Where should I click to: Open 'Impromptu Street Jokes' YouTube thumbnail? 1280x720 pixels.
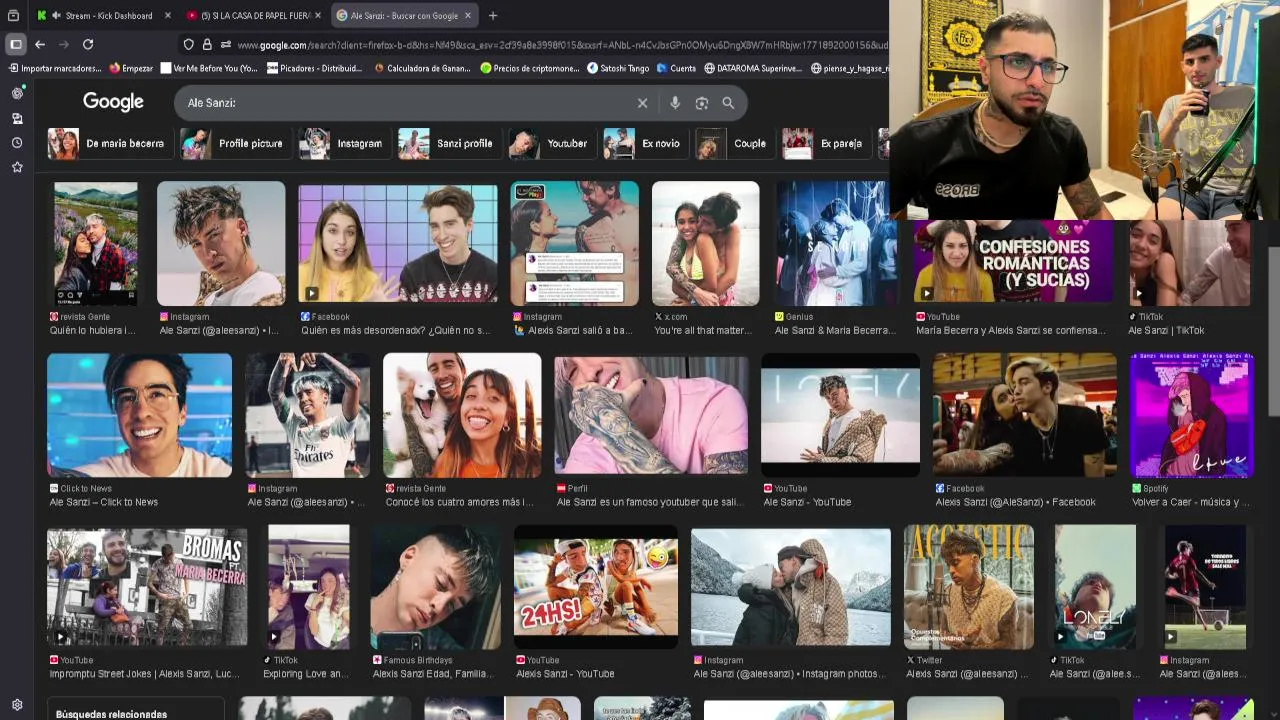coord(147,587)
